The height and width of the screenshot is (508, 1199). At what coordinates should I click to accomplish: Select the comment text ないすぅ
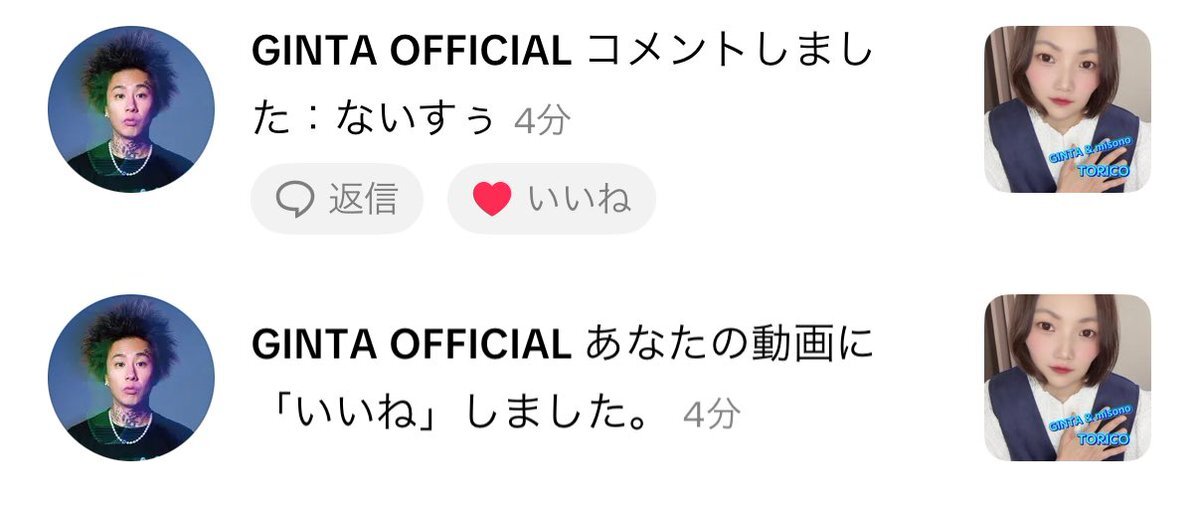coord(417,119)
